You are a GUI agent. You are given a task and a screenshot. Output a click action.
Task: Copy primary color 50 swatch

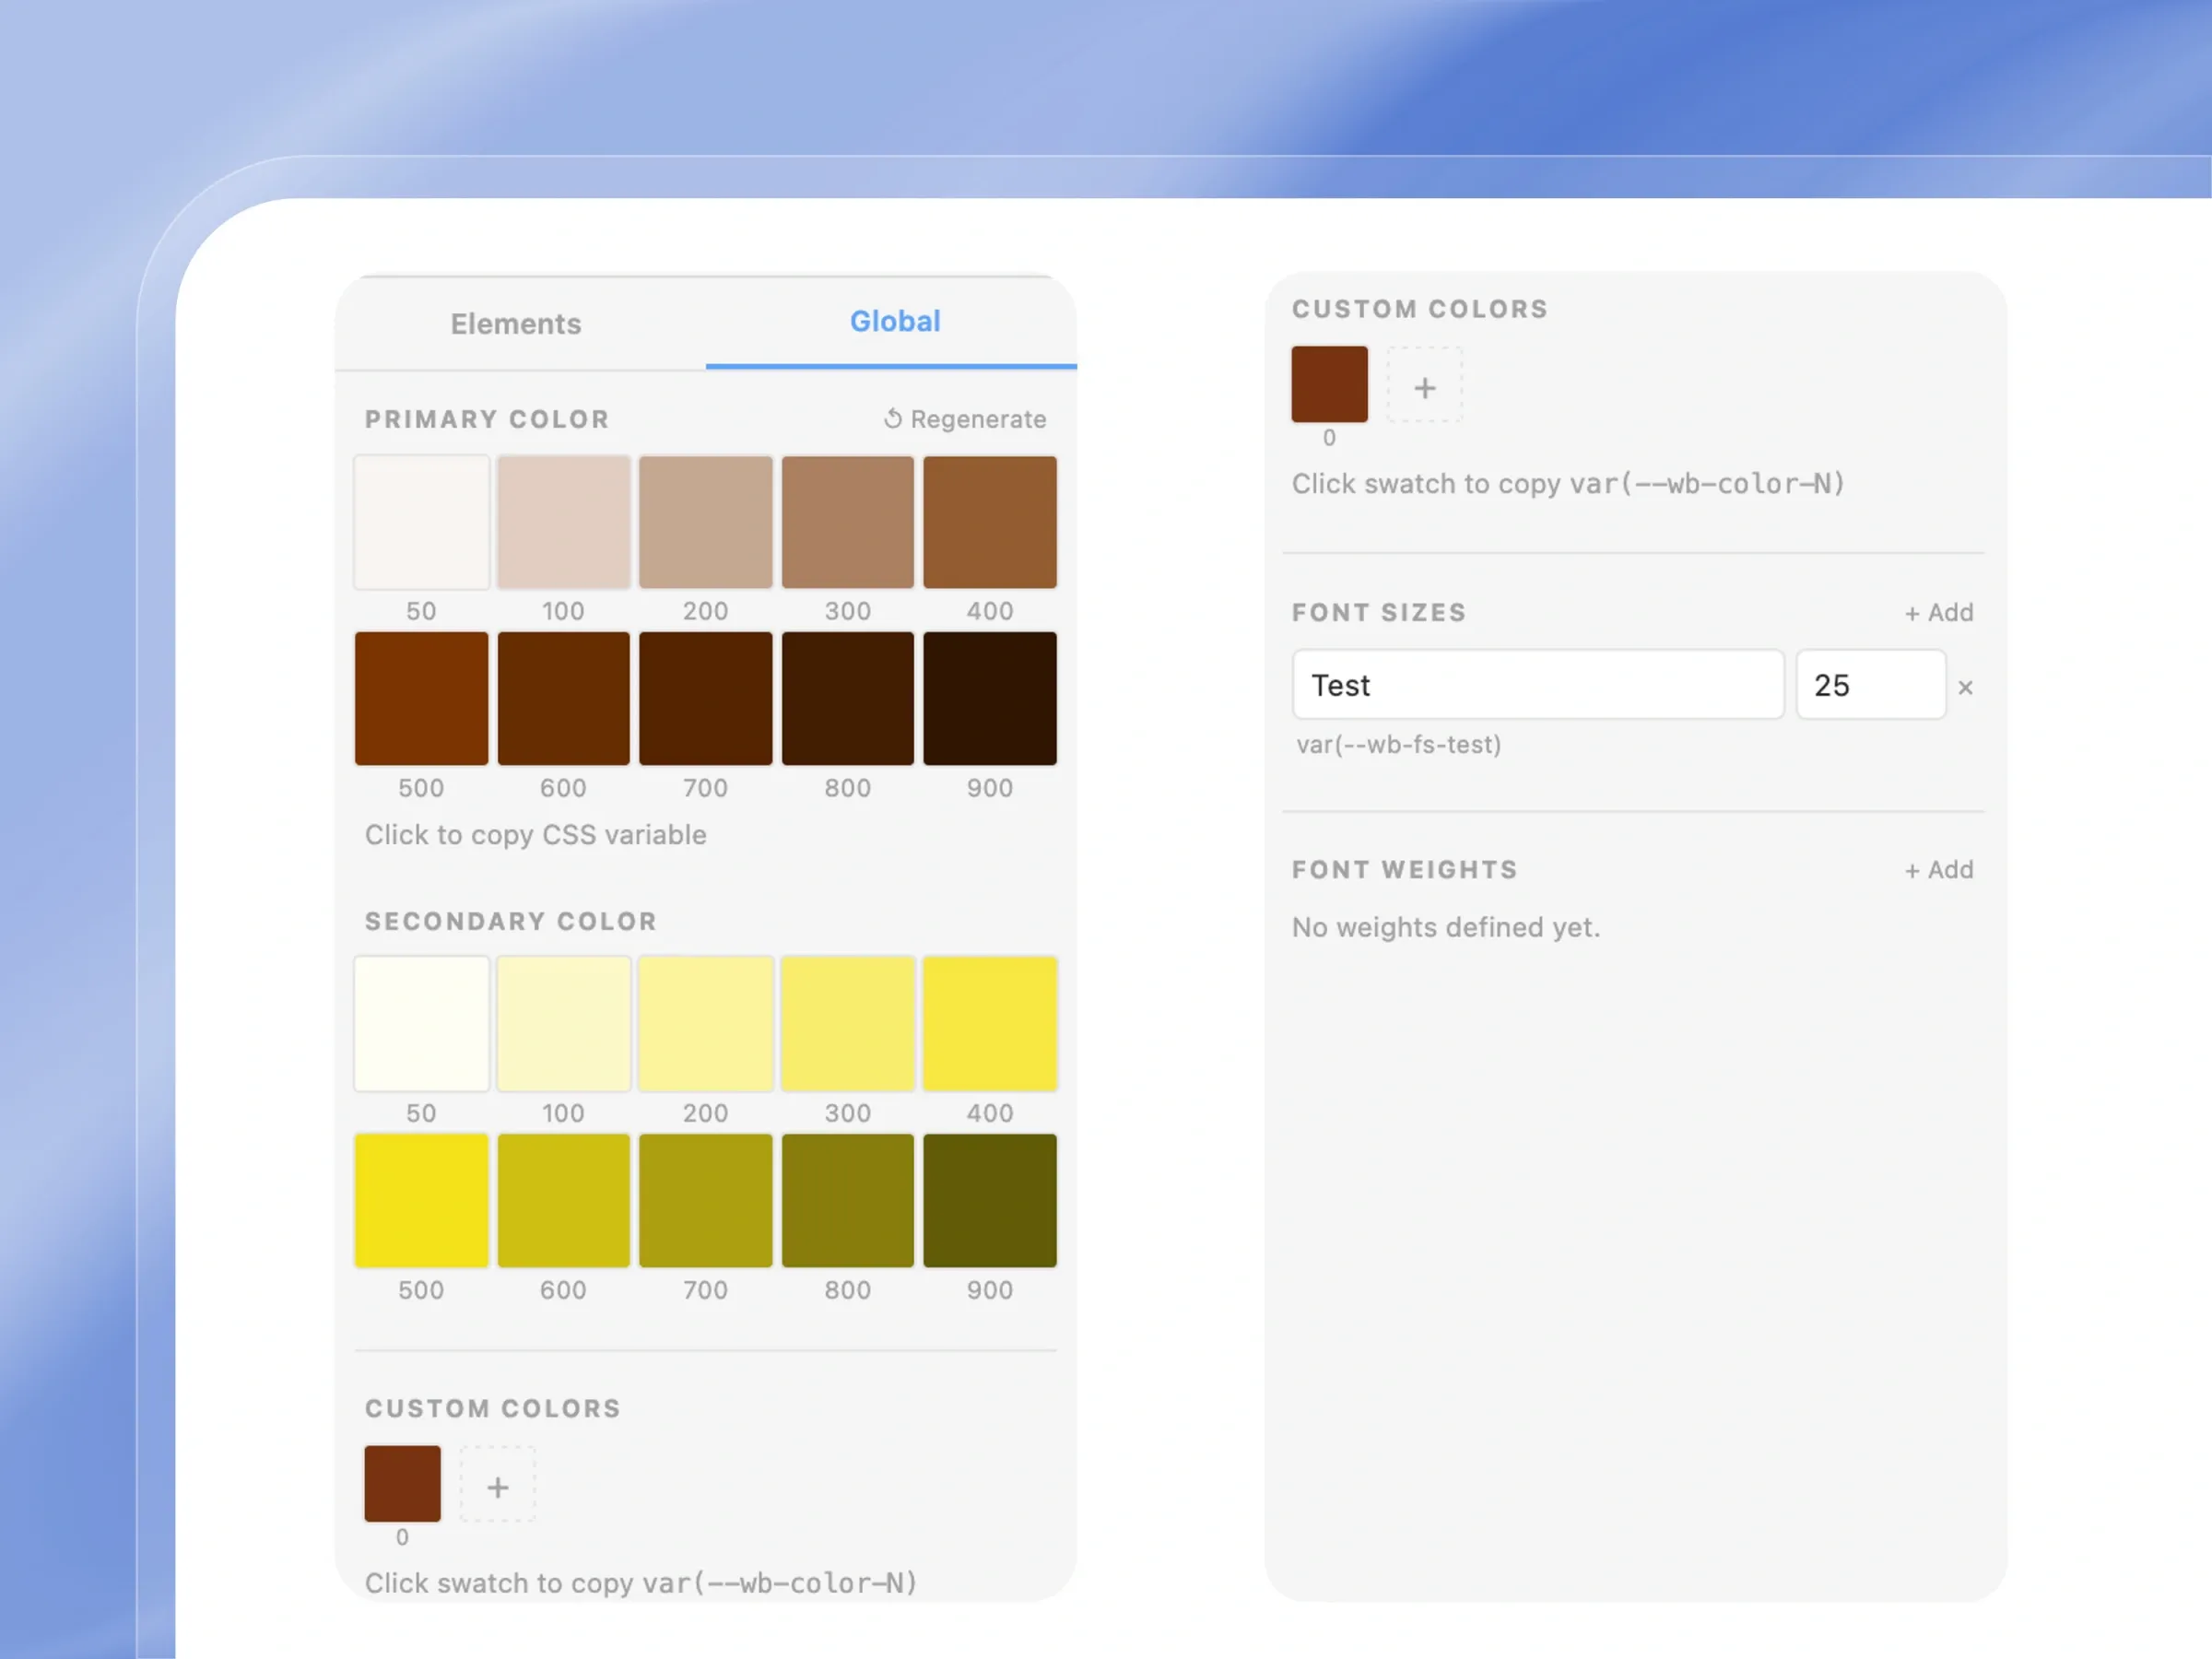(422, 522)
